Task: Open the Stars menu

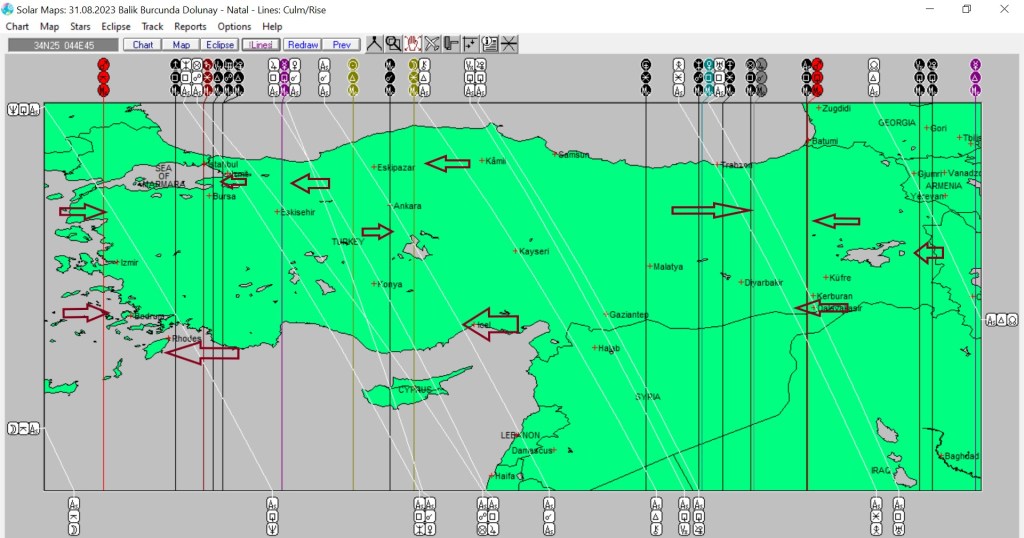Action: 80,27
